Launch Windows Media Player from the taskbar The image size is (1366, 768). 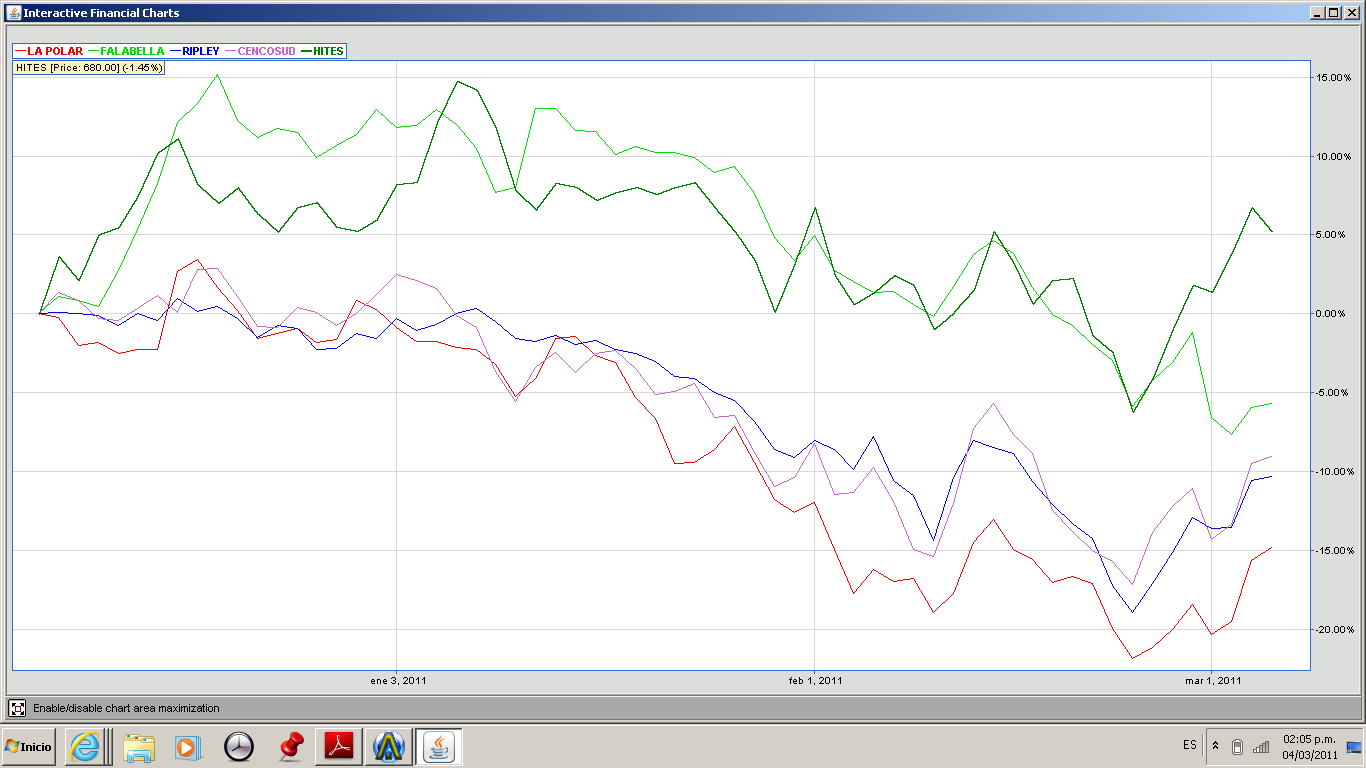pyautogui.click(x=187, y=746)
